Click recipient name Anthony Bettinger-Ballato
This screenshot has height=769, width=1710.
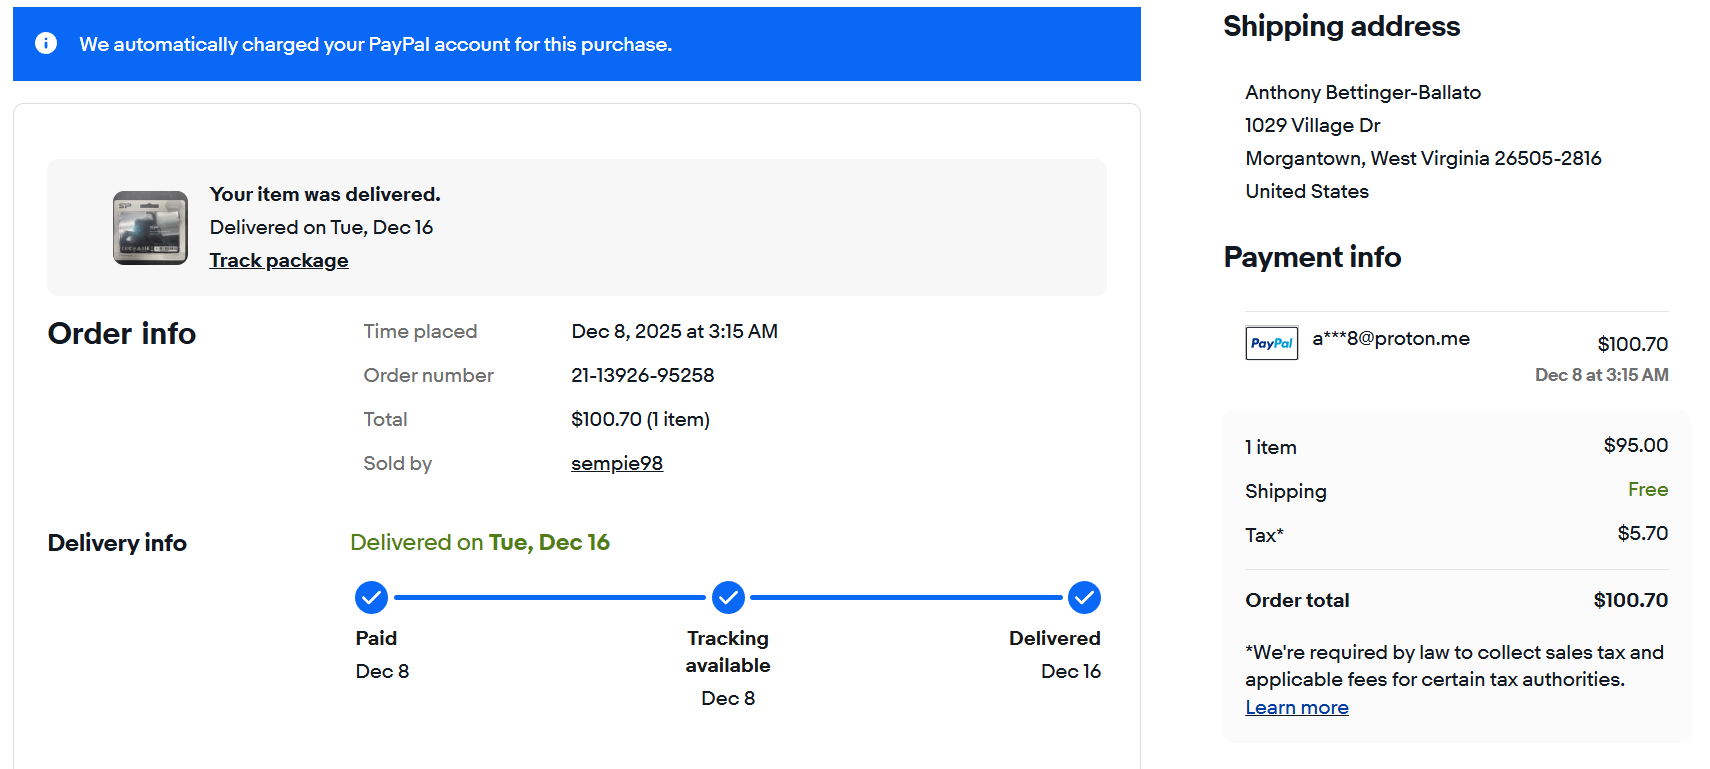tap(1363, 93)
